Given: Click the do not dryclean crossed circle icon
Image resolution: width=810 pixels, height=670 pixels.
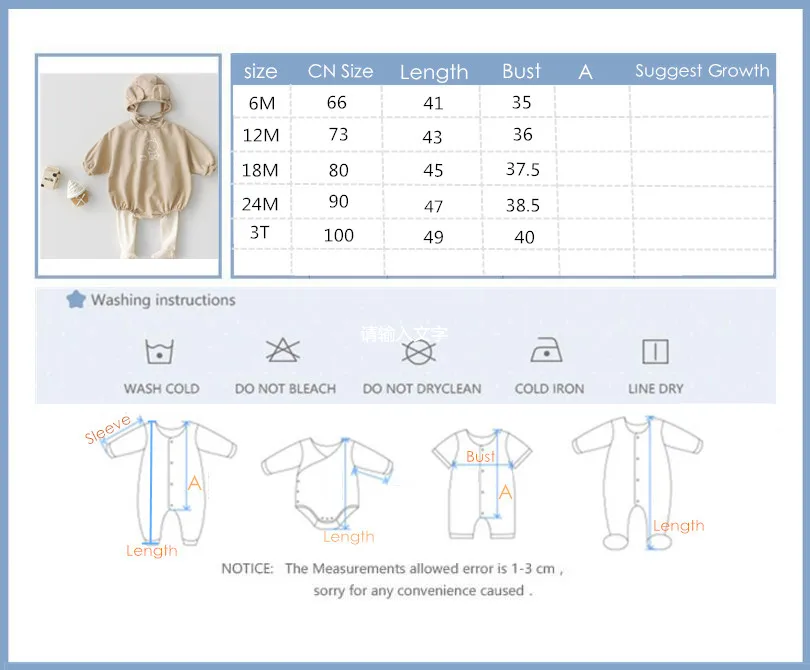Looking at the screenshot, I should 418,353.
